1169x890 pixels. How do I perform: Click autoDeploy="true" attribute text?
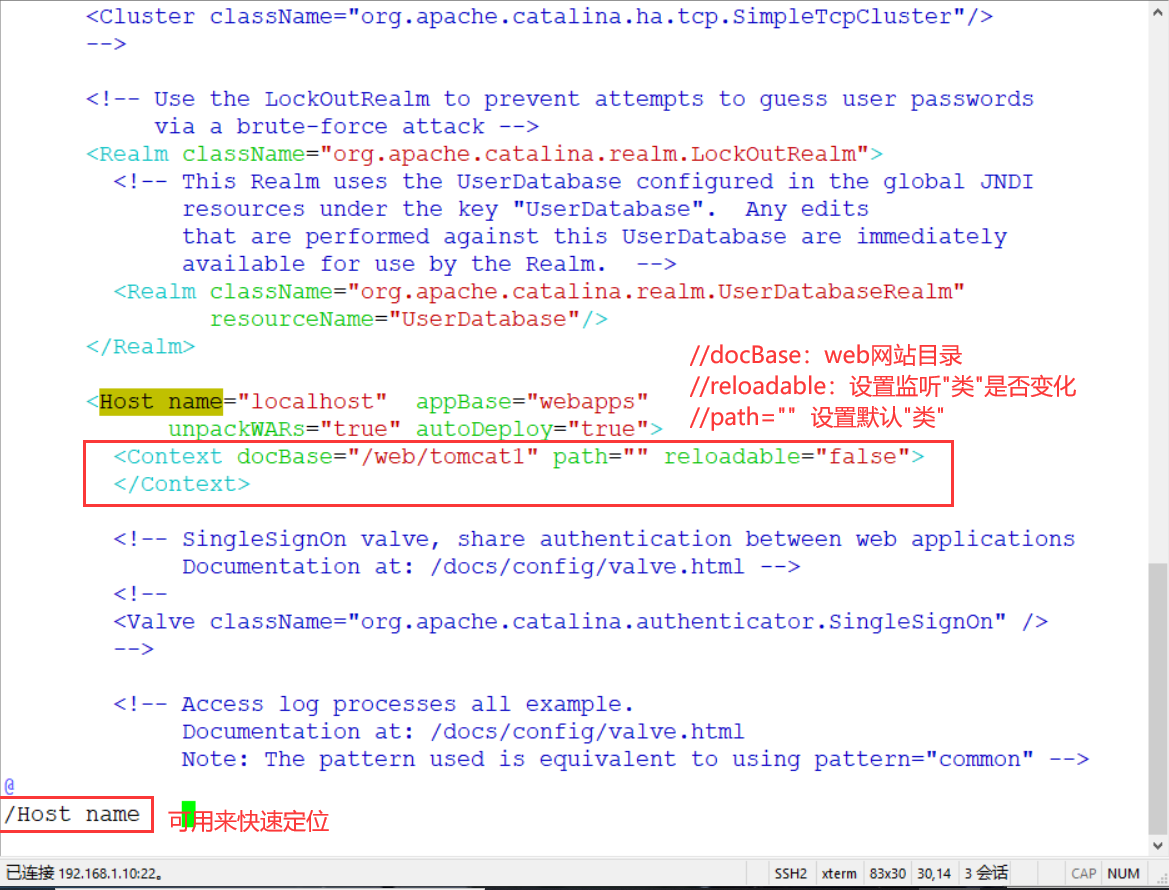tap(532, 429)
